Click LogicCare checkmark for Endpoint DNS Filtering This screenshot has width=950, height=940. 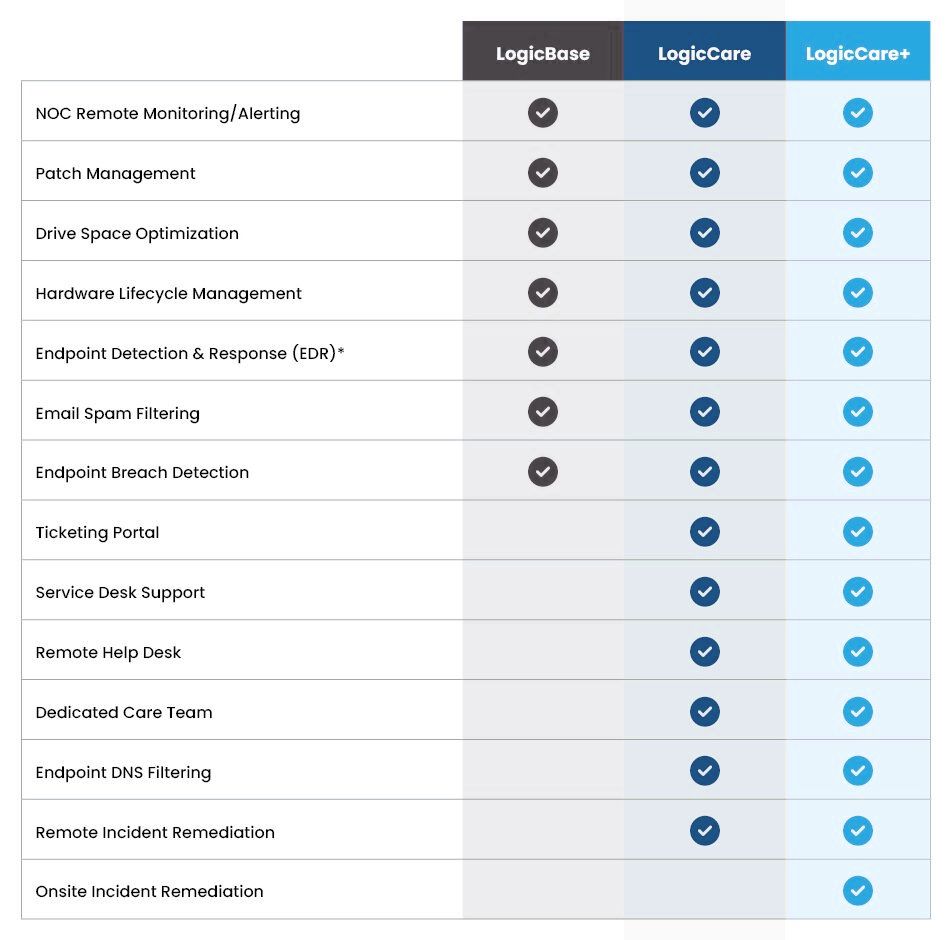(705, 771)
